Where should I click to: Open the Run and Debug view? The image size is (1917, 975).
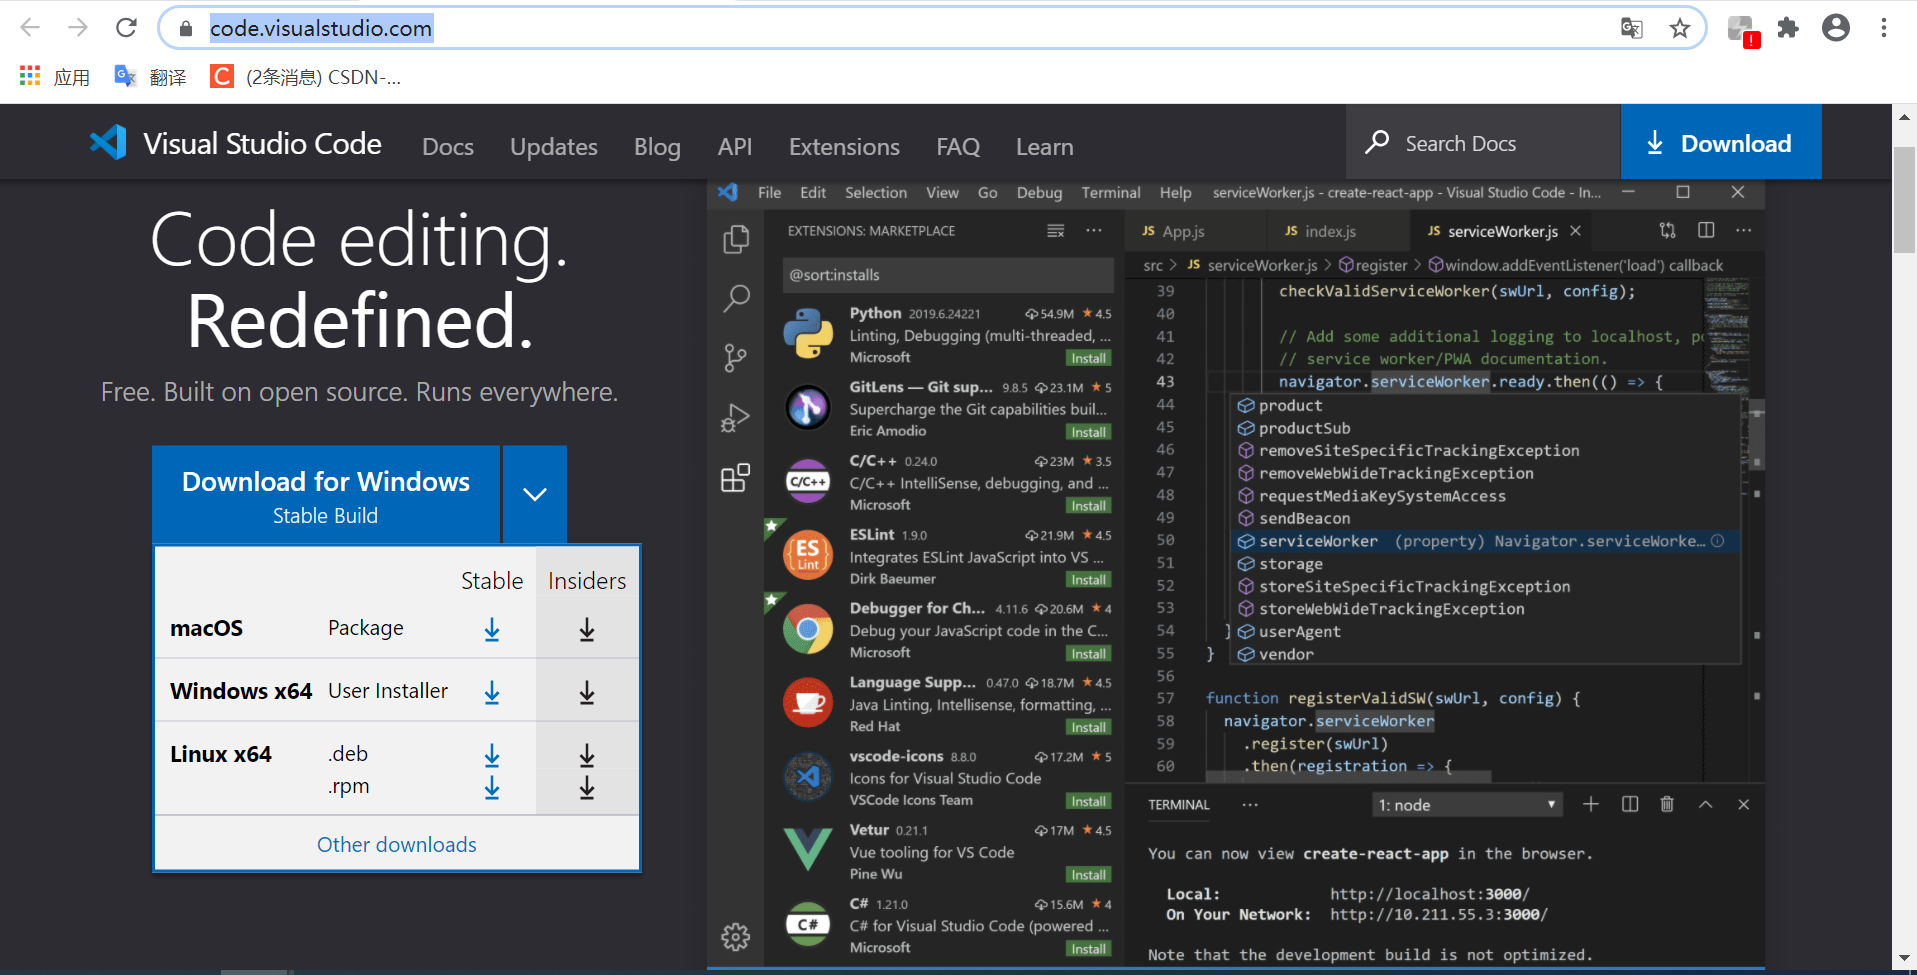pyautogui.click(x=737, y=418)
